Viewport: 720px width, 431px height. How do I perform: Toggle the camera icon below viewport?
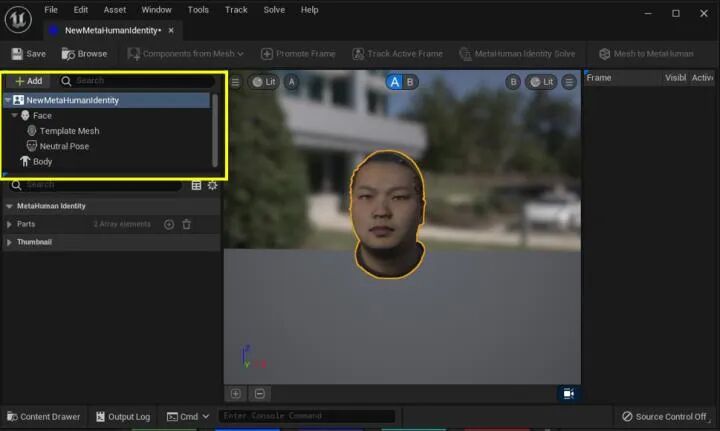point(568,394)
